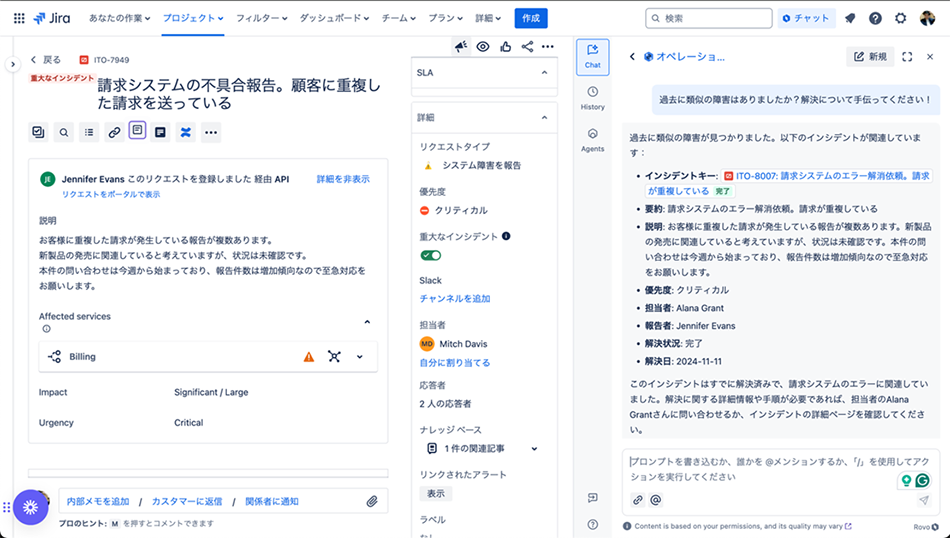Open the ダッシュボード menu
The height and width of the screenshot is (538, 950).
[x=334, y=18]
